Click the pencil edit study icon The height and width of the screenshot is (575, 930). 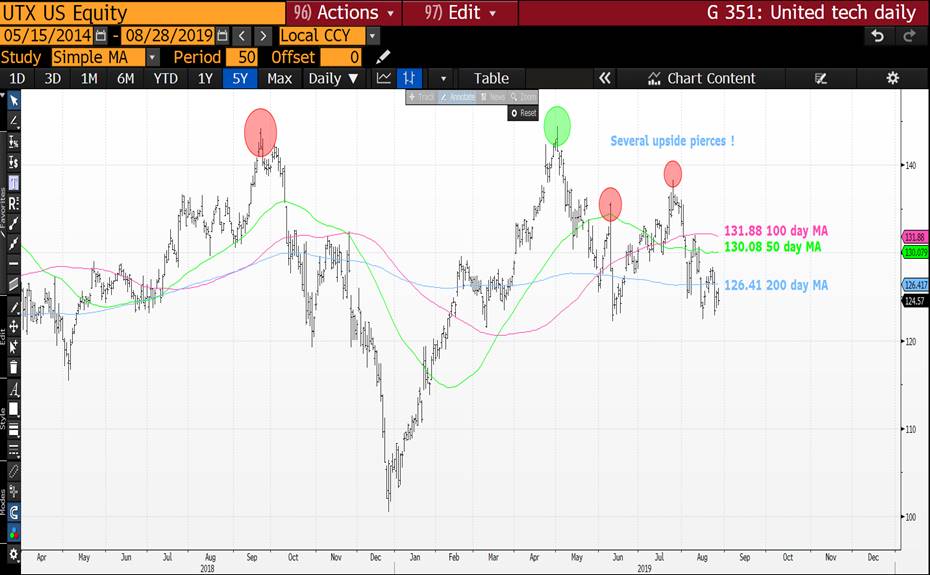(x=383, y=57)
